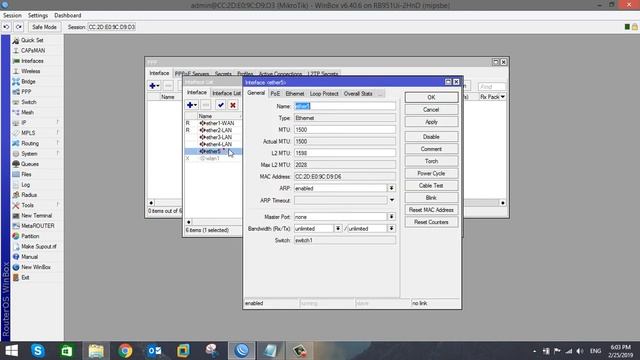Open Wireless sidebar item

pyautogui.click(x=30, y=71)
